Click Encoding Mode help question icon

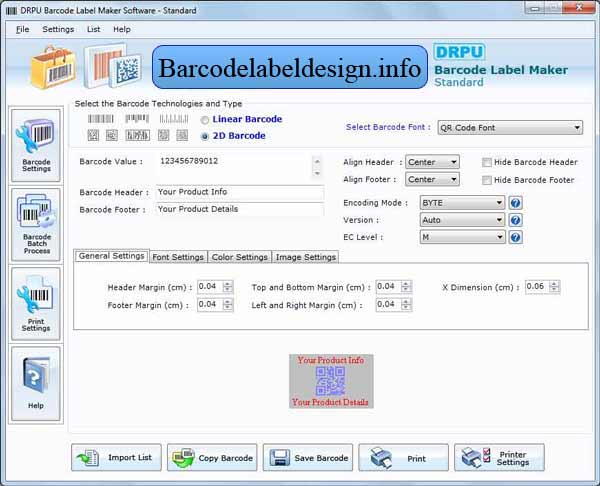tap(515, 203)
